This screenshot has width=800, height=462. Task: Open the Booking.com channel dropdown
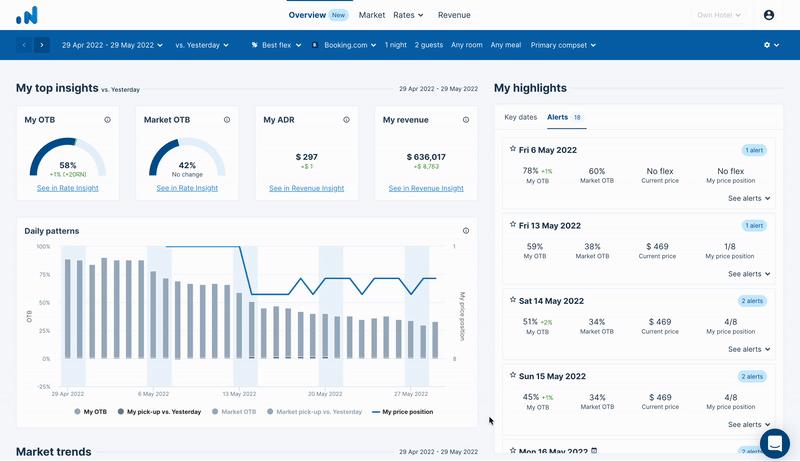344,45
